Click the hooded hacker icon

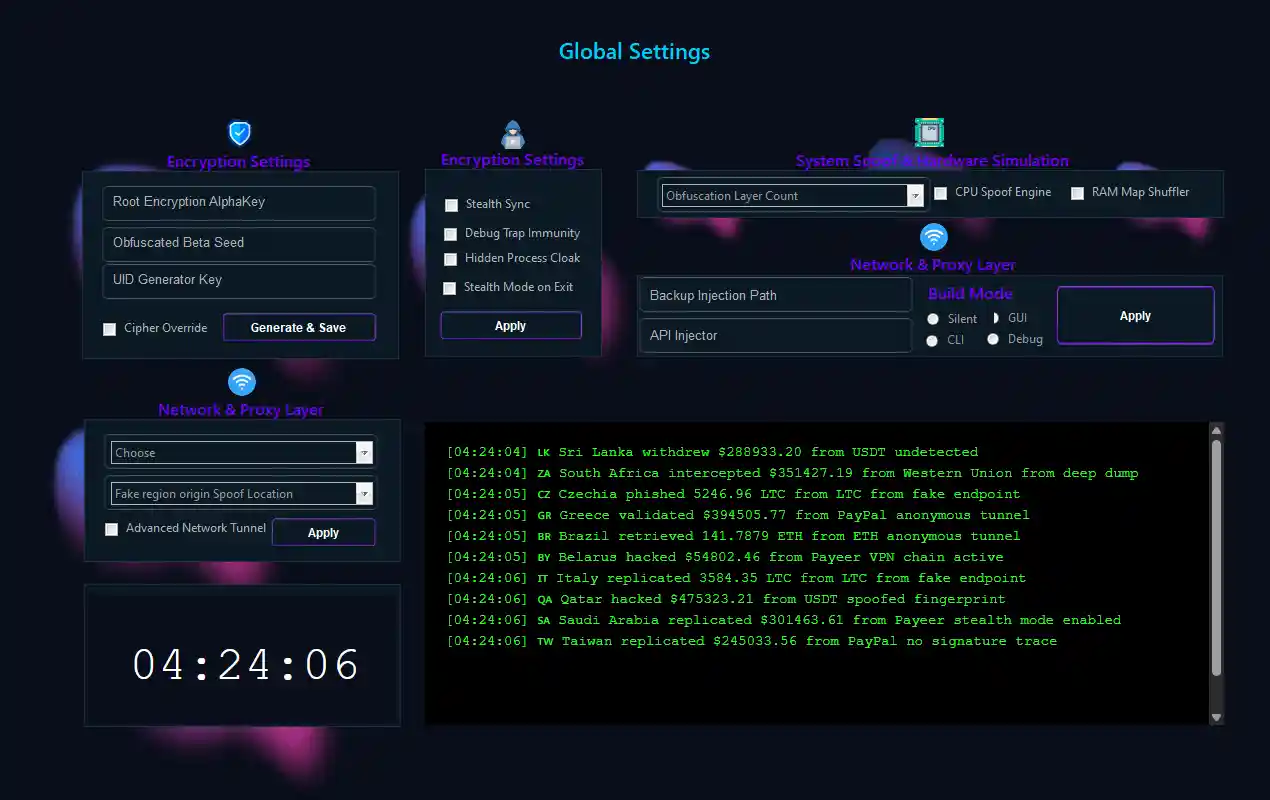[512, 134]
